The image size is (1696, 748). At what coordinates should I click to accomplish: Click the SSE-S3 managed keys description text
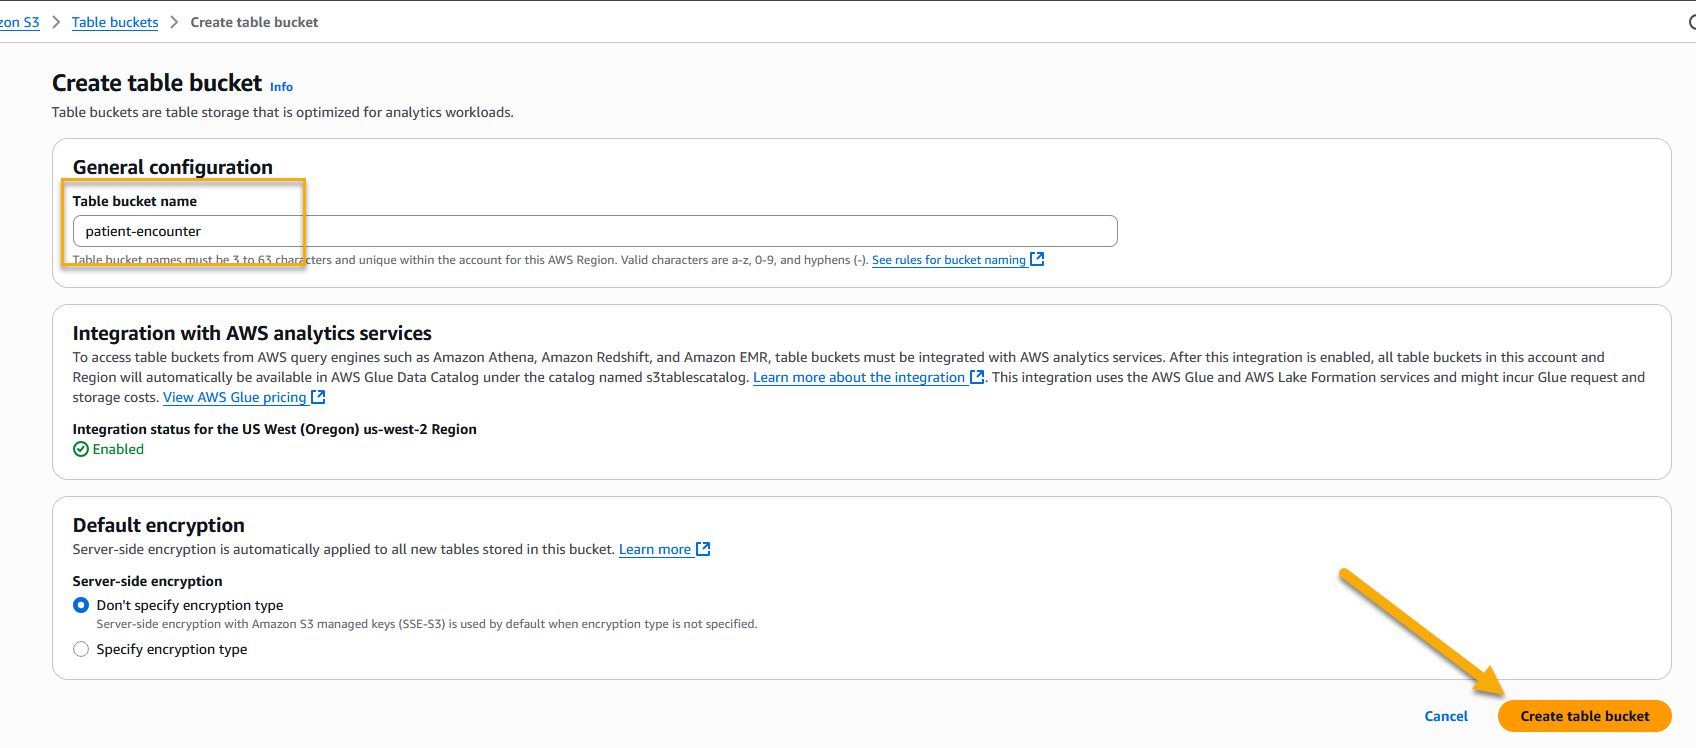pos(427,624)
